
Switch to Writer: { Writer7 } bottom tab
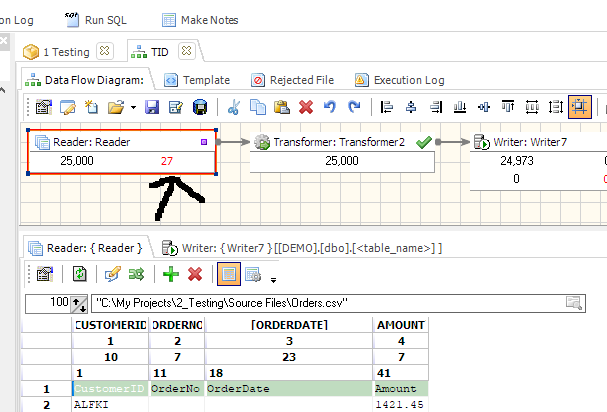pos(302,248)
